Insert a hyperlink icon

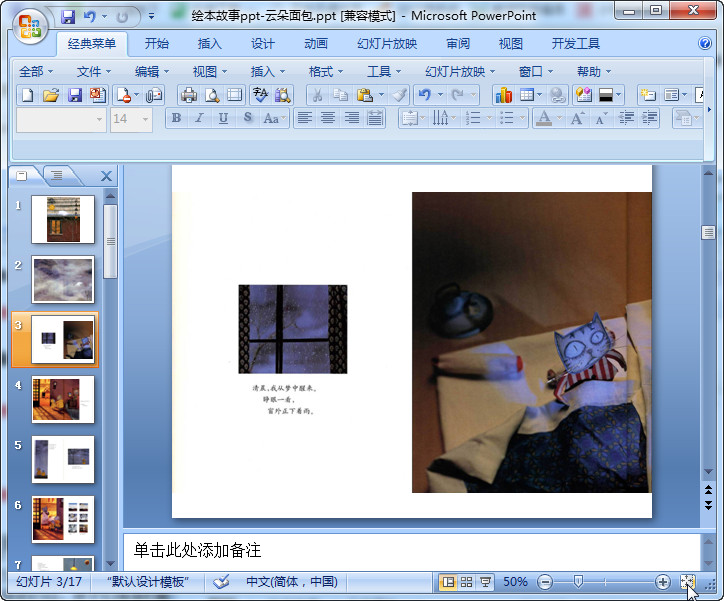[x=557, y=95]
